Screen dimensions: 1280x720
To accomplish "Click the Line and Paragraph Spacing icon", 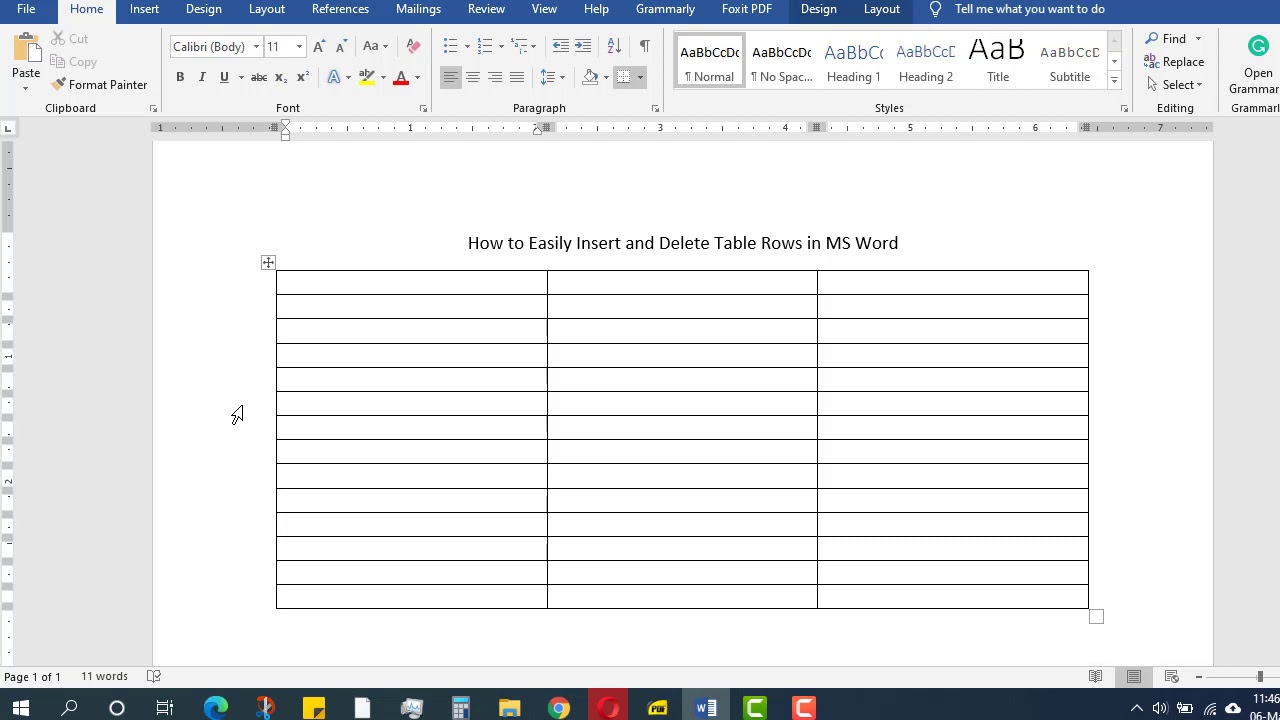I will pyautogui.click(x=547, y=77).
